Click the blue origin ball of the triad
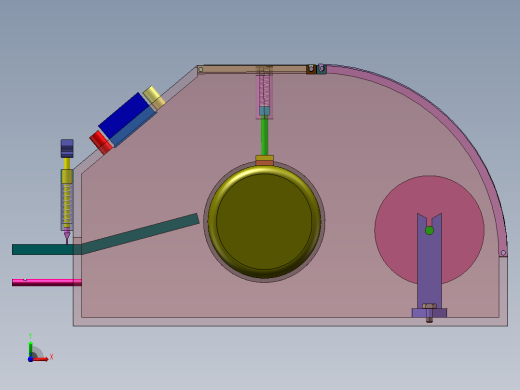Viewport: 520px width, 390px height. point(31,359)
